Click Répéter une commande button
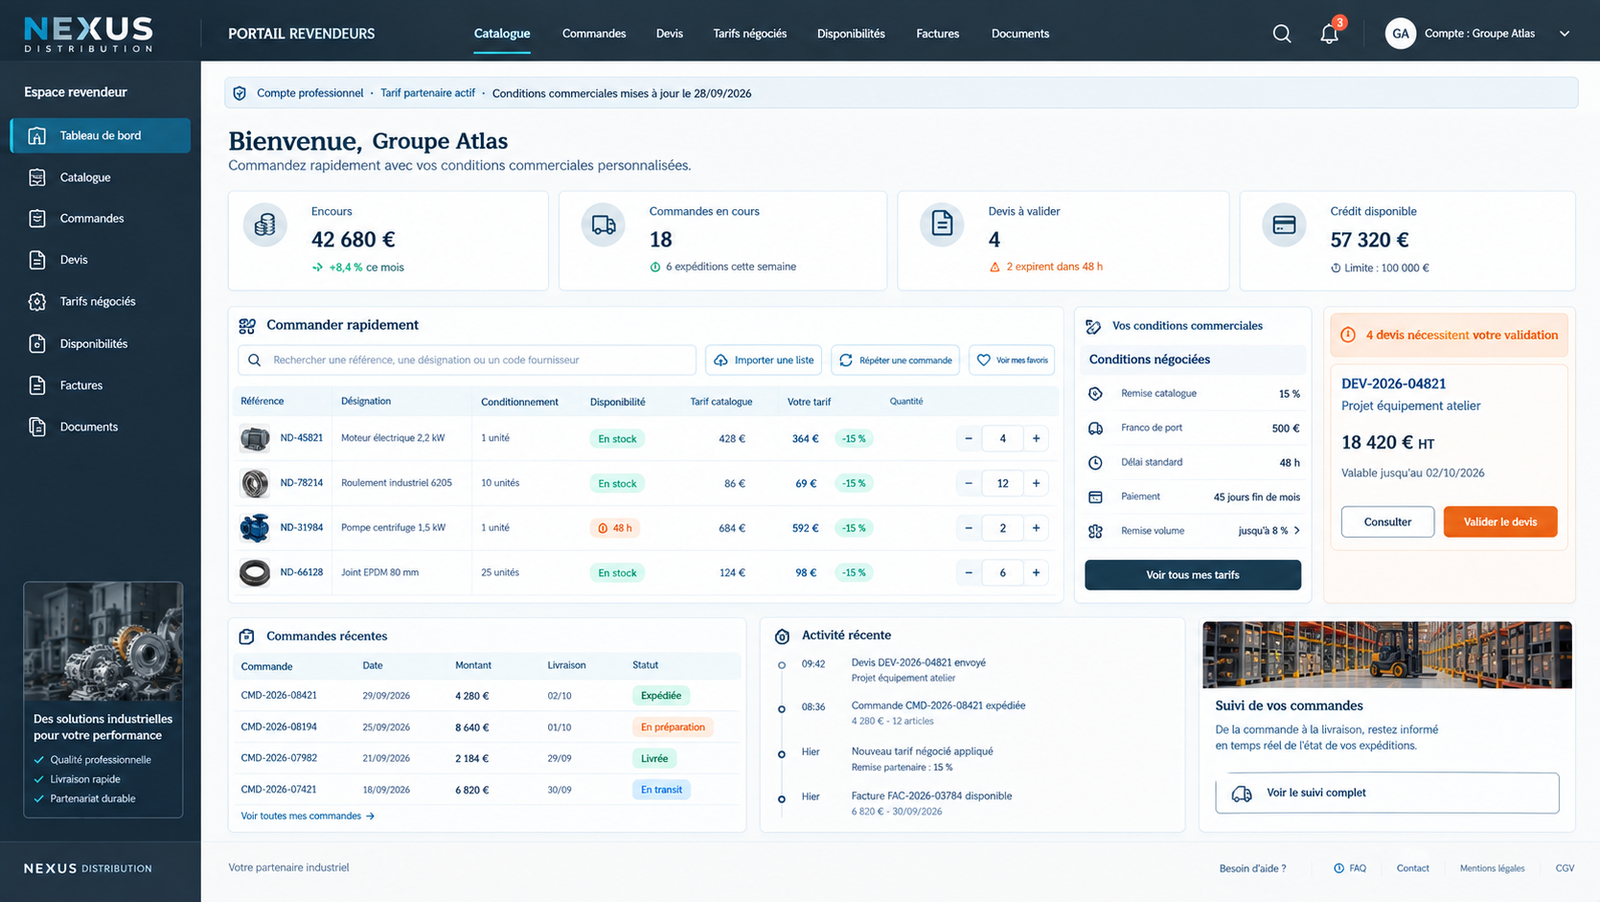 click(895, 360)
